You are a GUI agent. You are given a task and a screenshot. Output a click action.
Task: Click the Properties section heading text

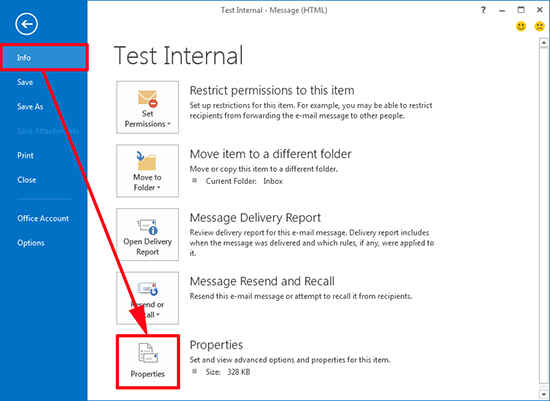[x=216, y=345]
